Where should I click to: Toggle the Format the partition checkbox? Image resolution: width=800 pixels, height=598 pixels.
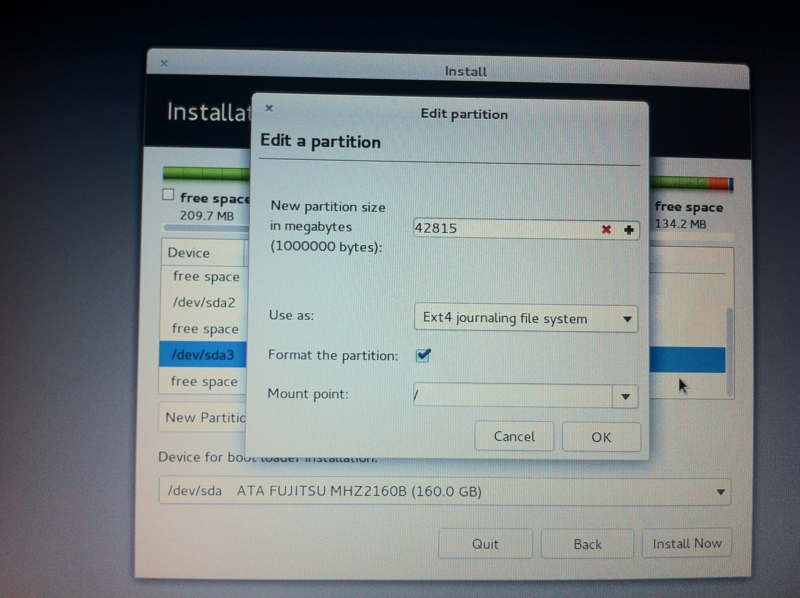click(x=423, y=355)
